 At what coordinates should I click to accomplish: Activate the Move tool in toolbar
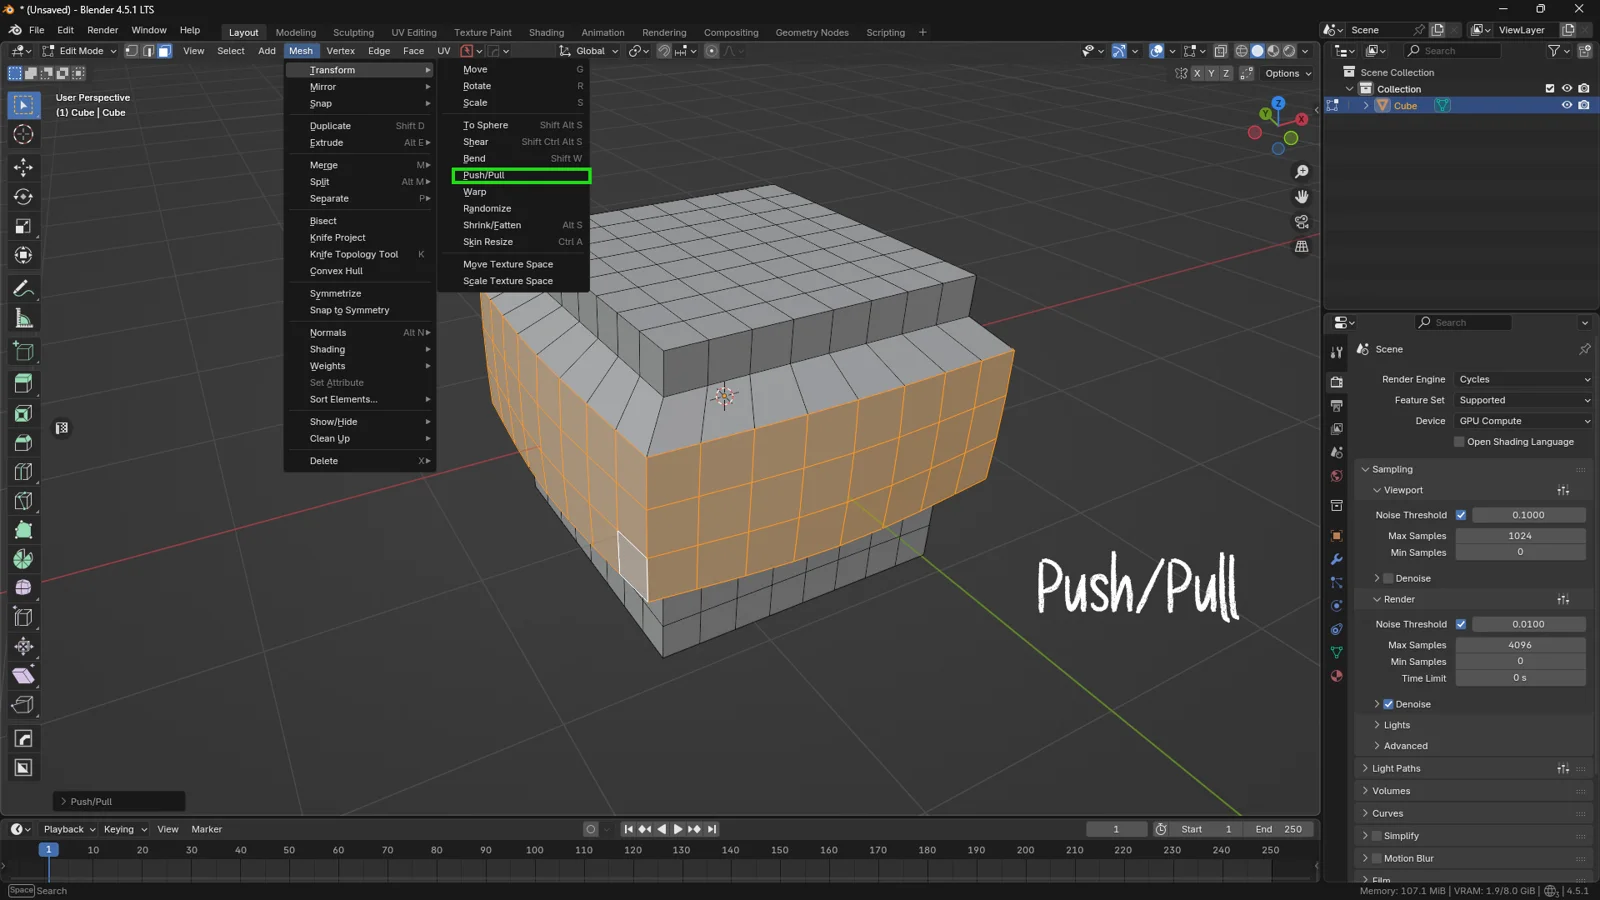[24, 167]
